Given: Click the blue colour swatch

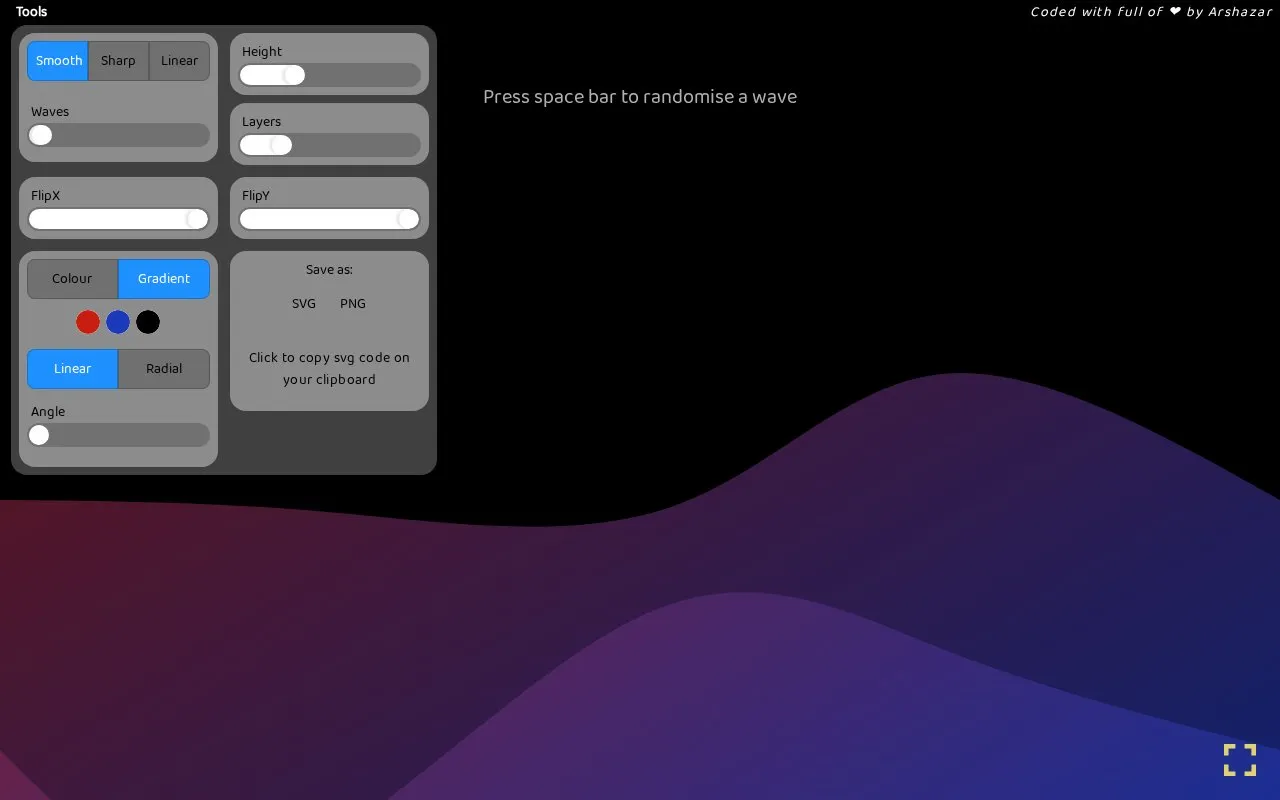Looking at the screenshot, I should pos(118,322).
